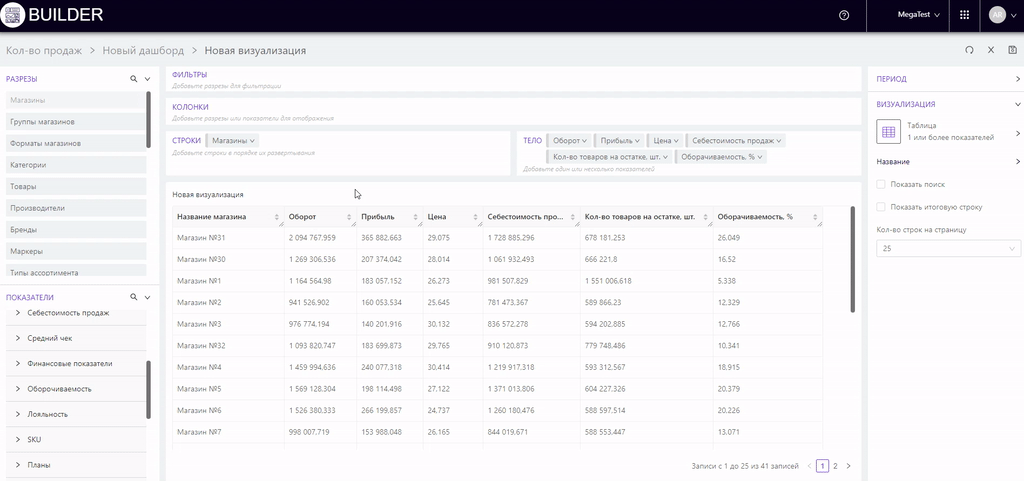This screenshot has width=1024, height=482.
Task: Select the Таблица visualization type icon
Action: pos(888,131)
